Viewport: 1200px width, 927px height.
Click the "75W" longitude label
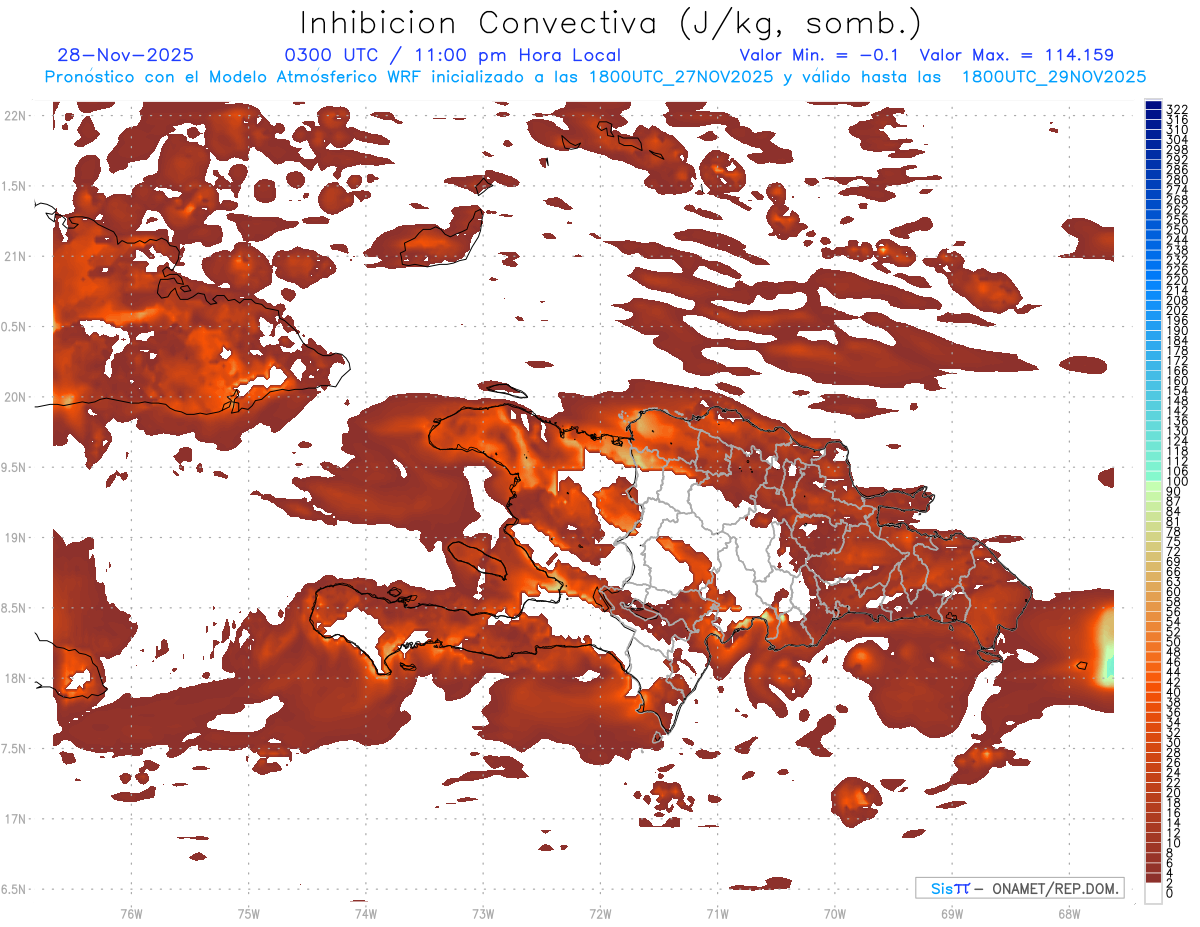point(249,914)
